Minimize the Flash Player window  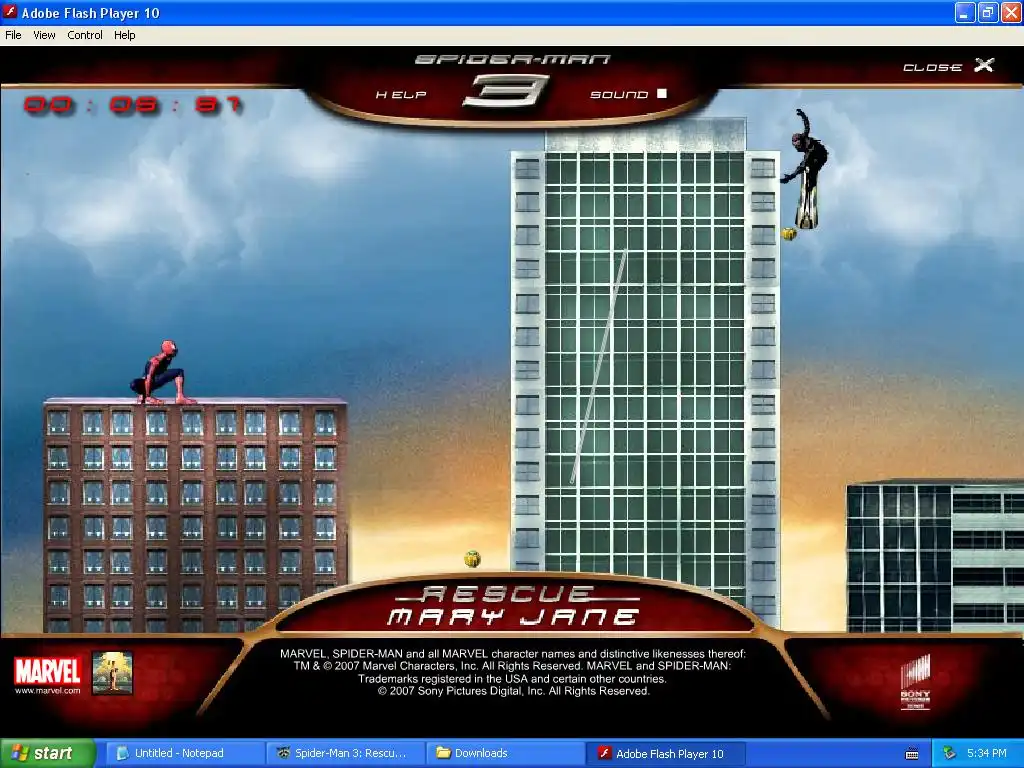964,12
